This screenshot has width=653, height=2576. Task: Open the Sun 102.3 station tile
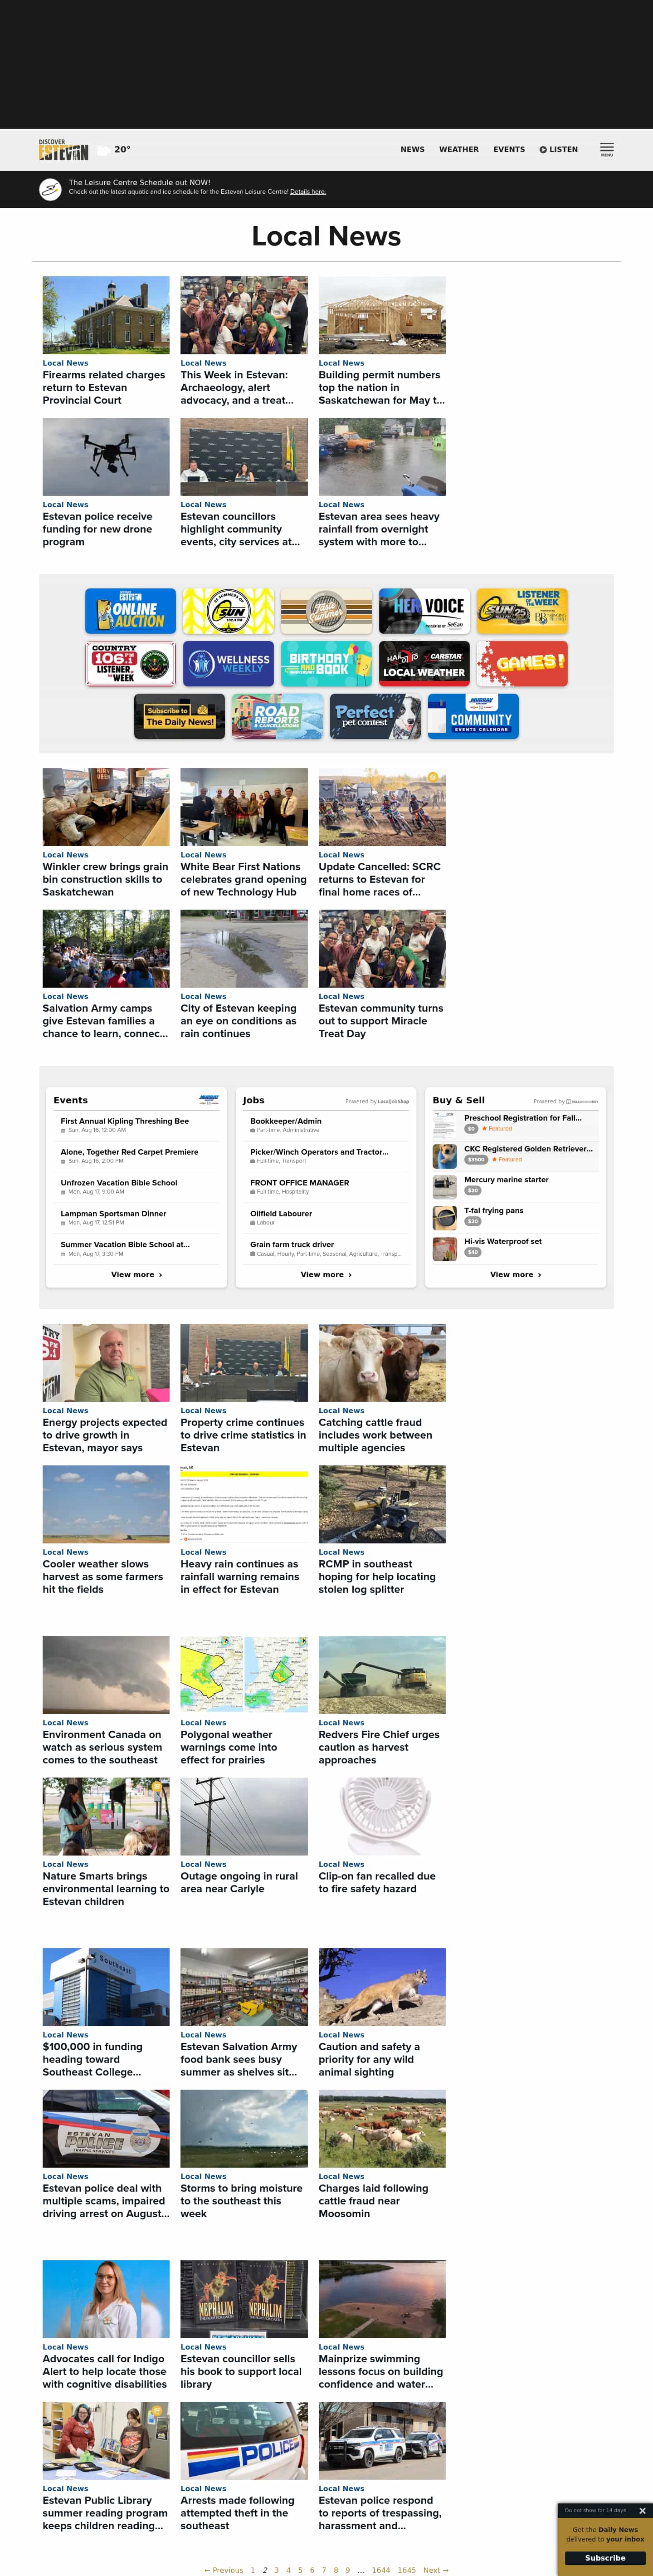228,611
